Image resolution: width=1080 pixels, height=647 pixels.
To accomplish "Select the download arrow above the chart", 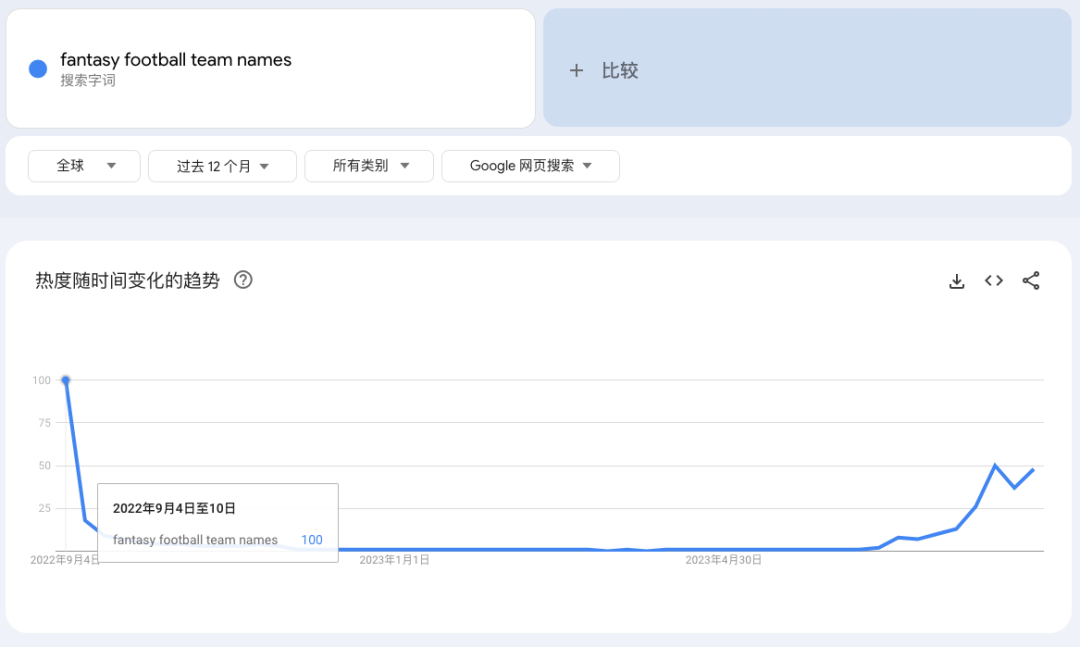I will coord(957,281).
